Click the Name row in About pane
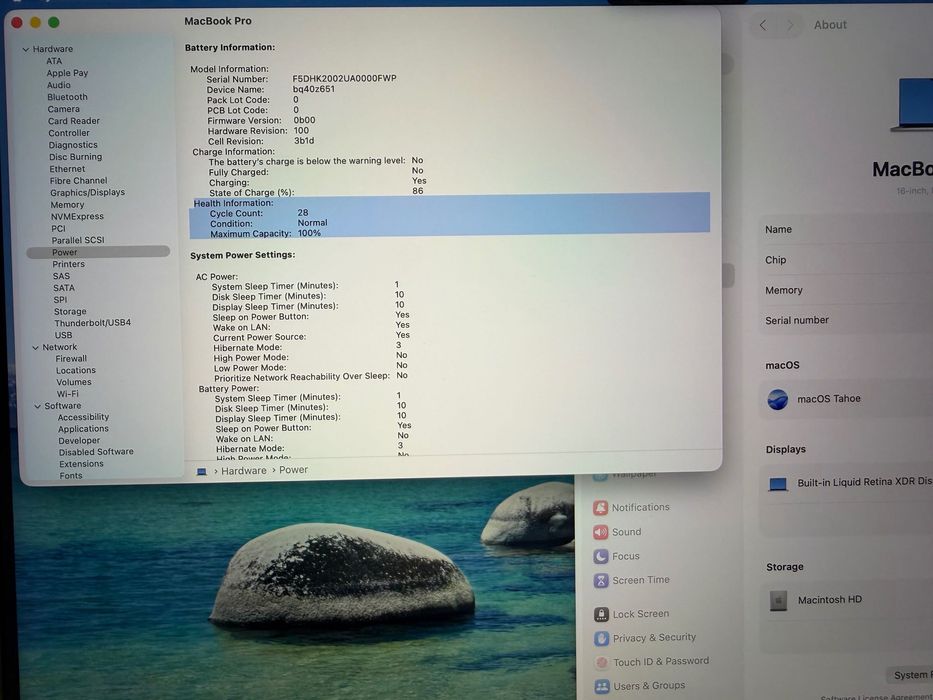 [846, 229]
